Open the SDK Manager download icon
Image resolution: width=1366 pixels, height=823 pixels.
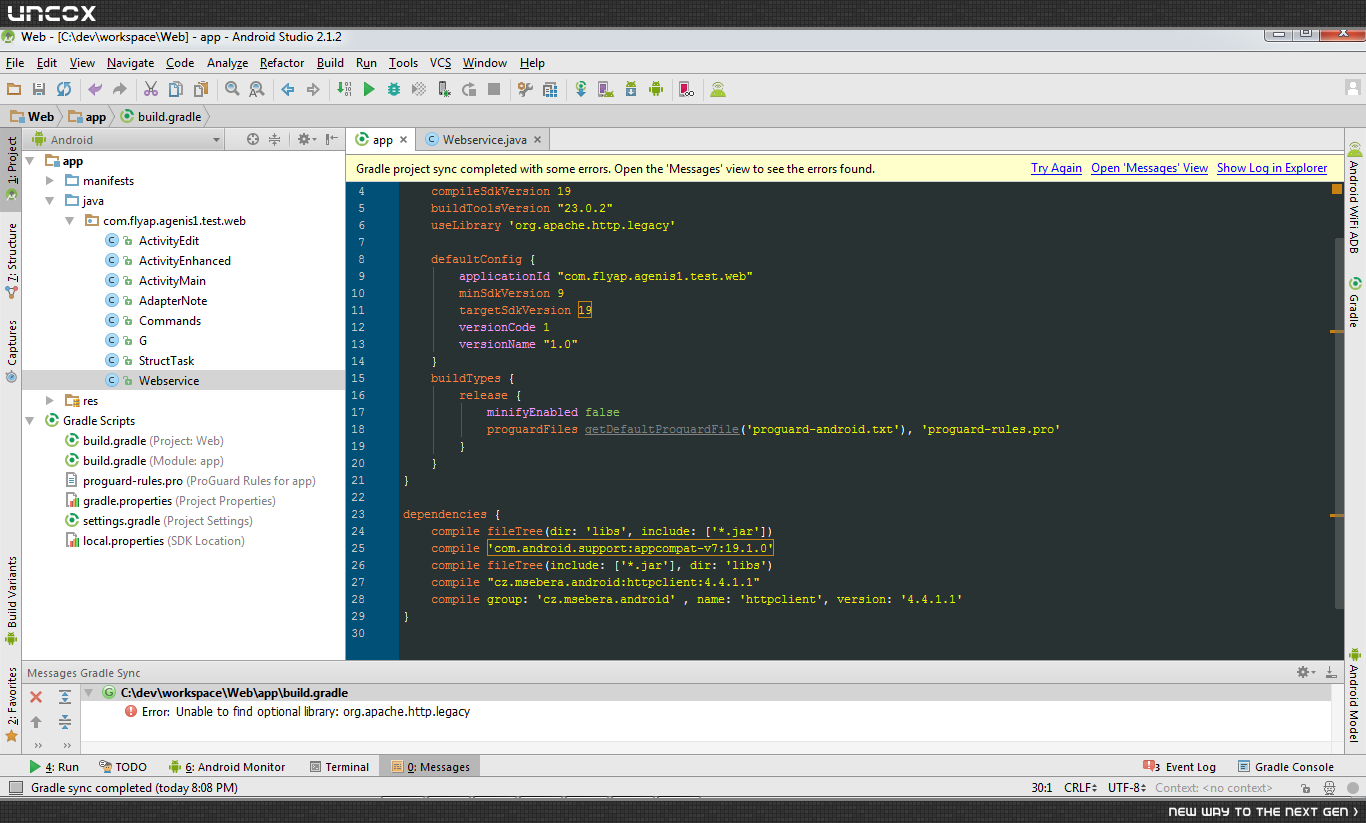pyautogui.click(x=631, y=89)
